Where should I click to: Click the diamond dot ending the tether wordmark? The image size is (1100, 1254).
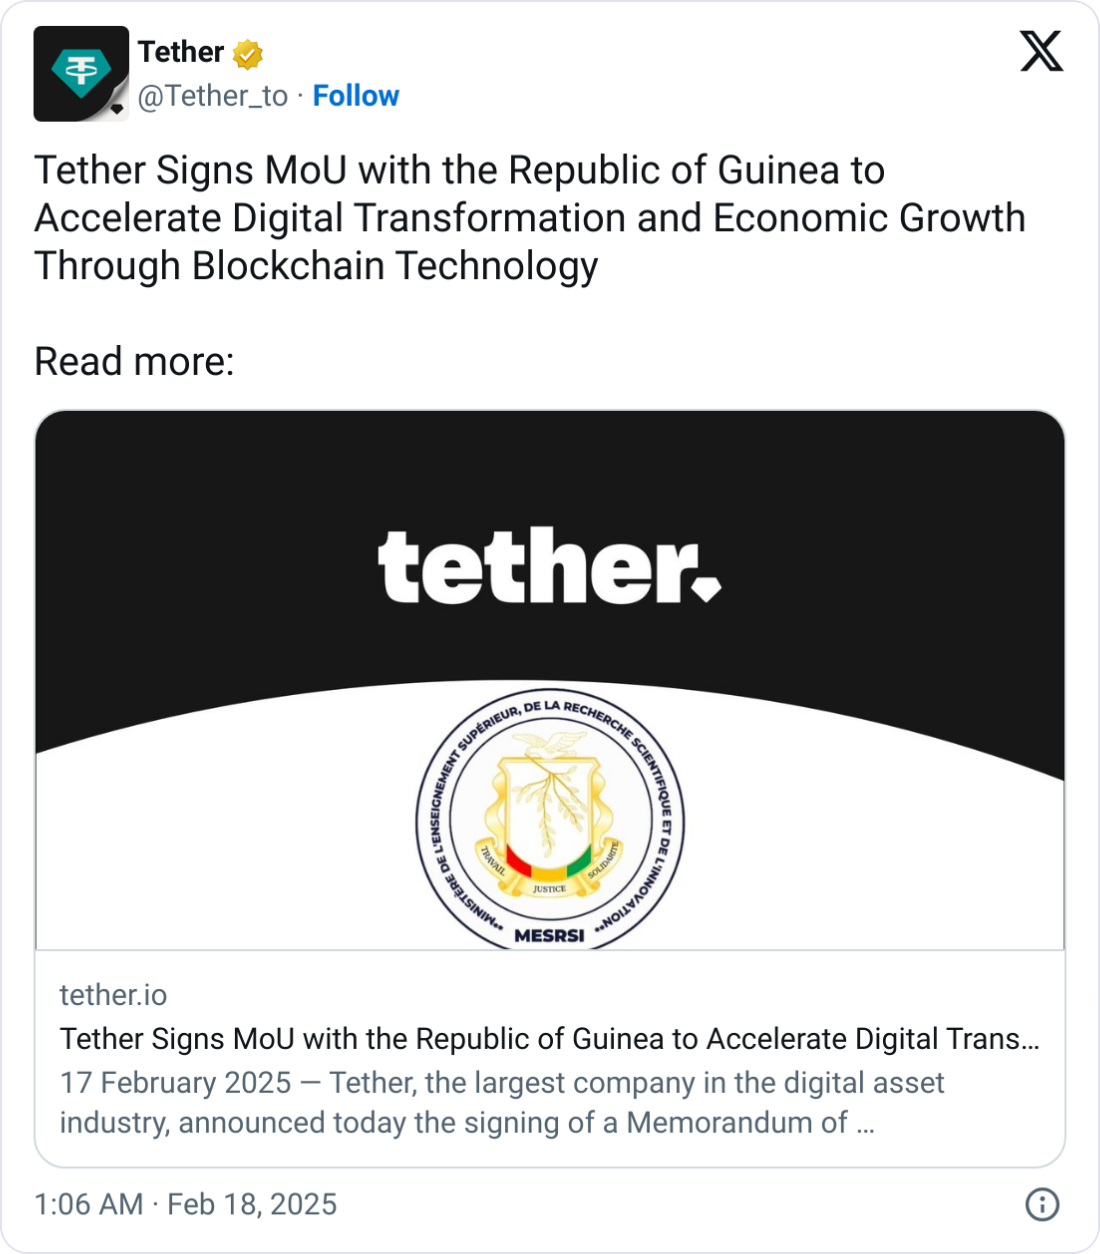click(706, 587)
